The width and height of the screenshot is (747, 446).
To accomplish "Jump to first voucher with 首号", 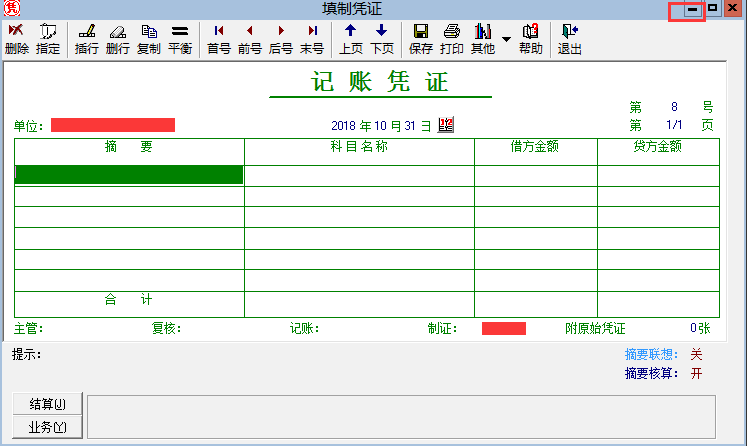I will [x=219, y=39].
